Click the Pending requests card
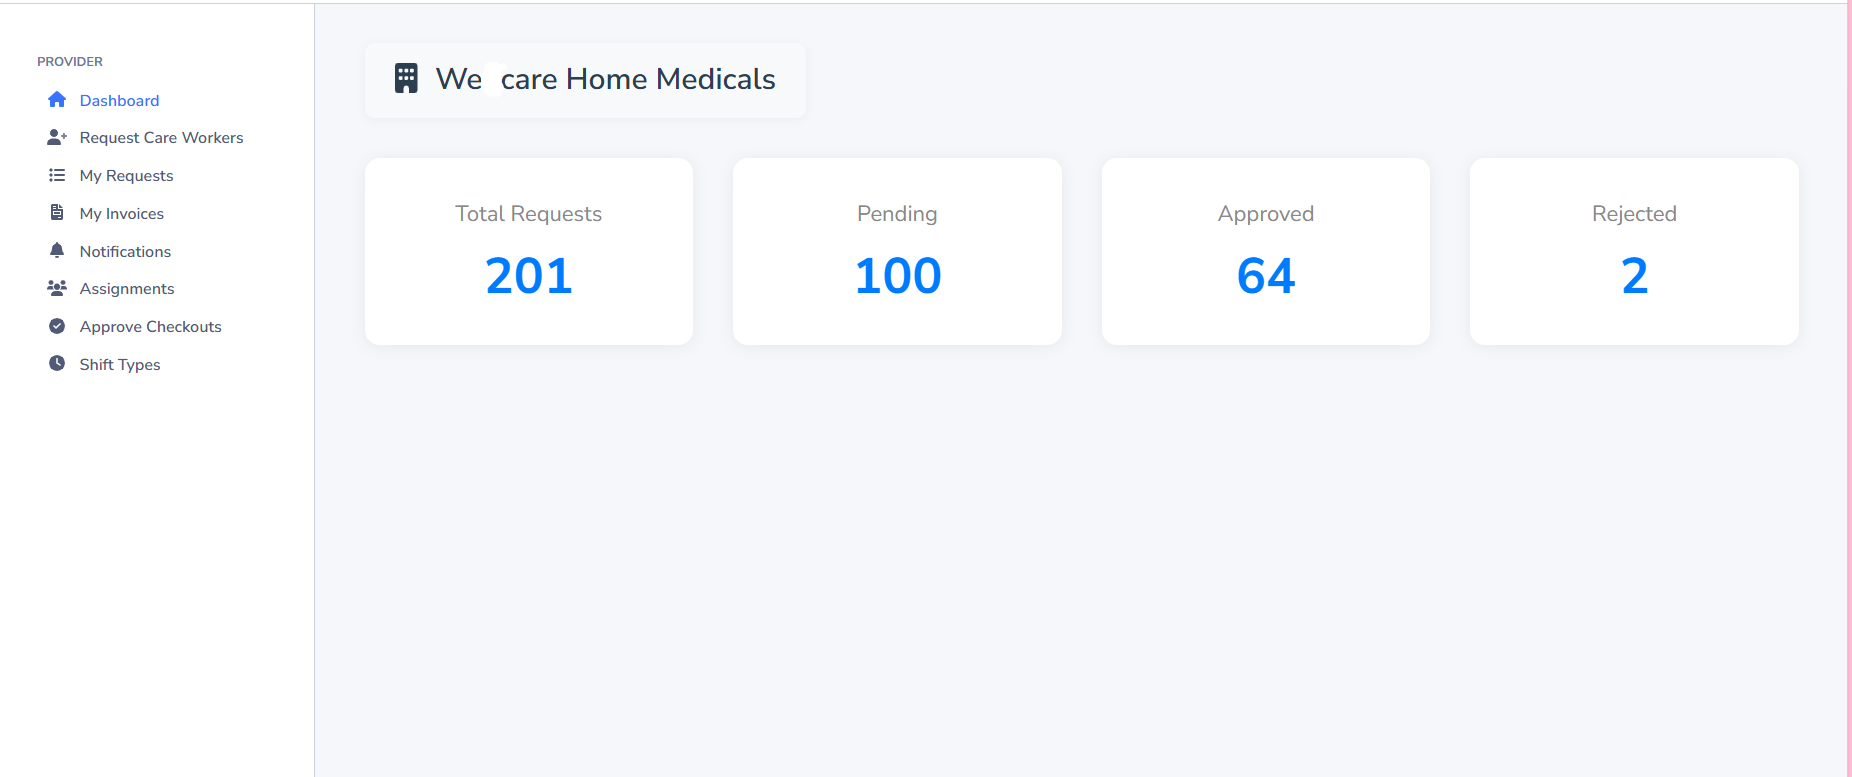 (897, 251)
